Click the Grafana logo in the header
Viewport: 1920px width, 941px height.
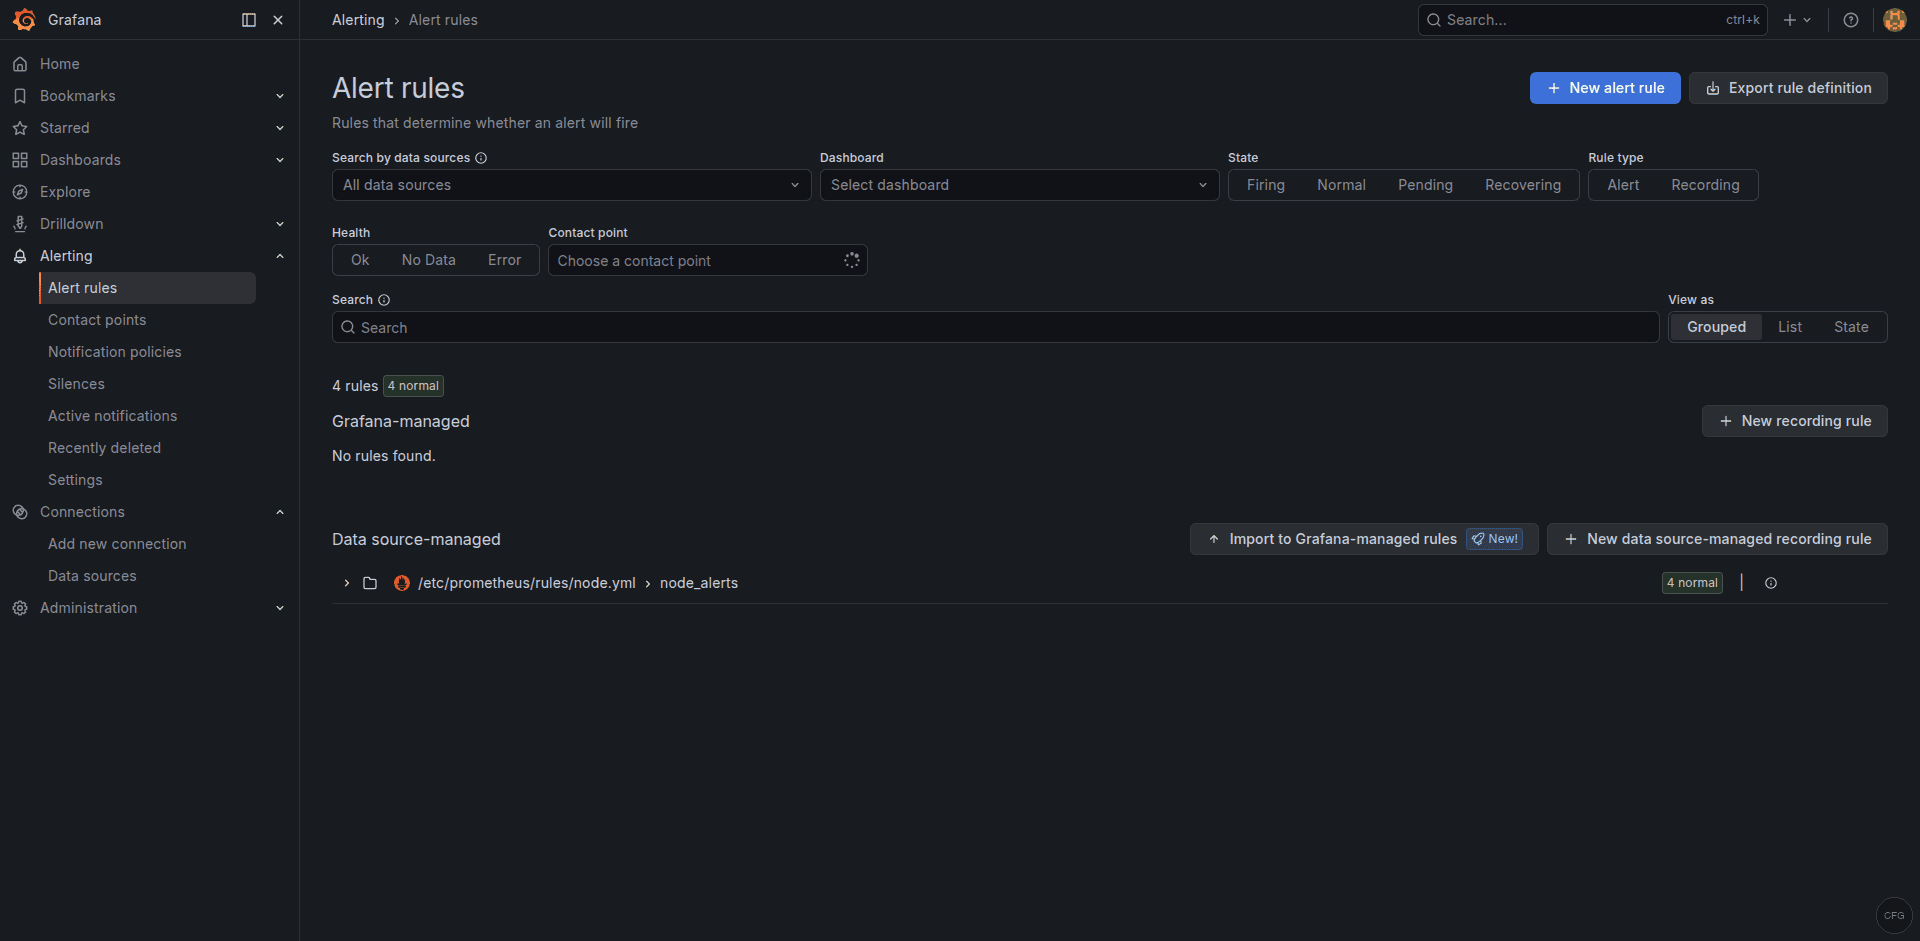point(25,20)
